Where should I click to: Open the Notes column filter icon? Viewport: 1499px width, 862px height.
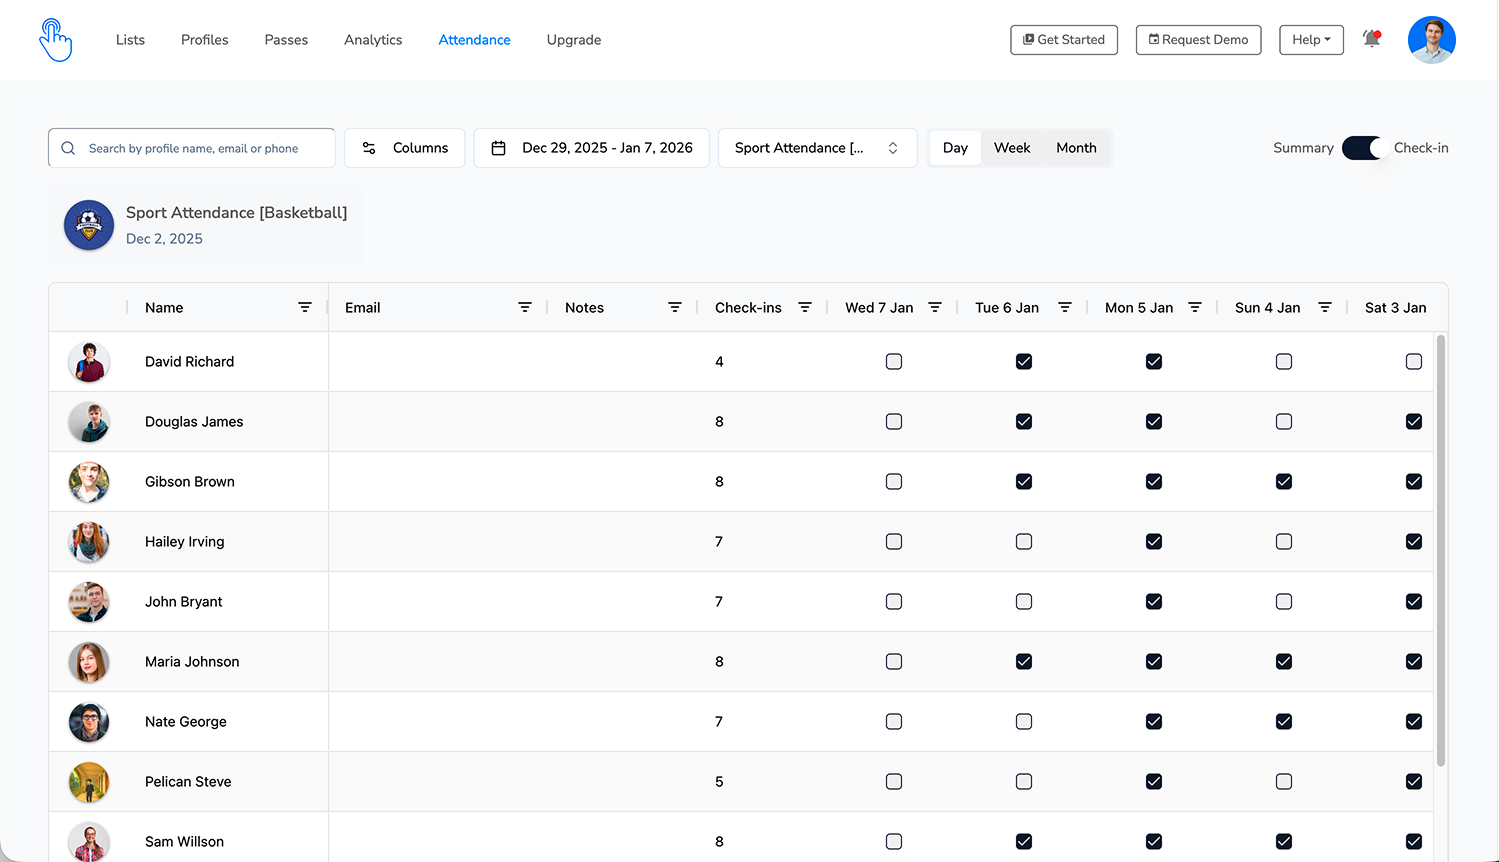675,308
